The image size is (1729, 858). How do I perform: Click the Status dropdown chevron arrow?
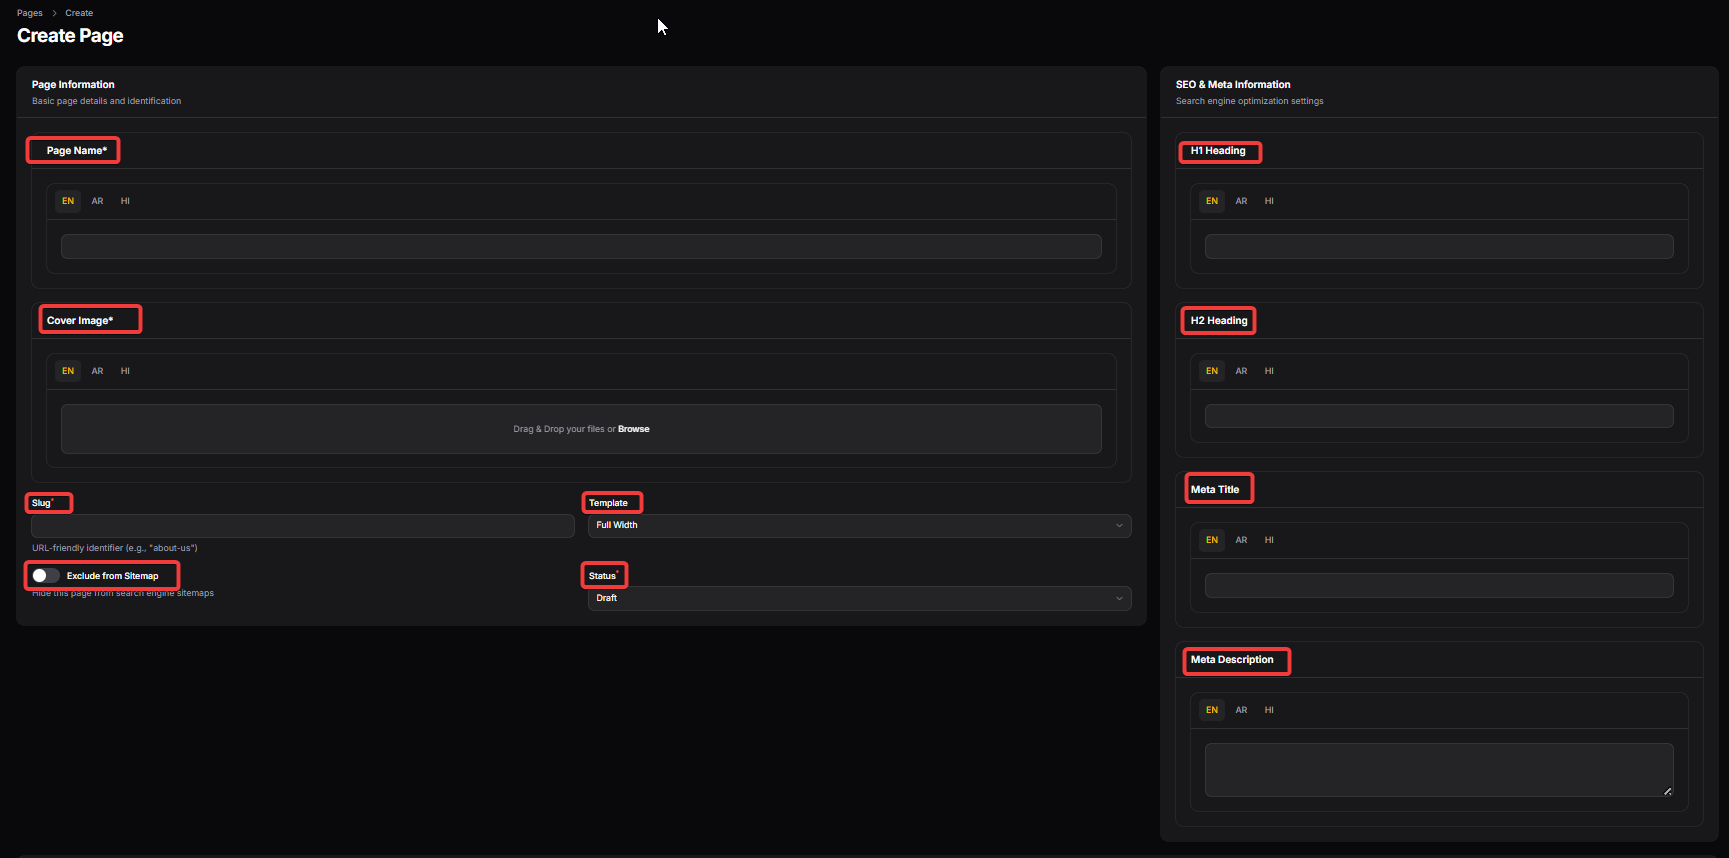point(1119,598)
